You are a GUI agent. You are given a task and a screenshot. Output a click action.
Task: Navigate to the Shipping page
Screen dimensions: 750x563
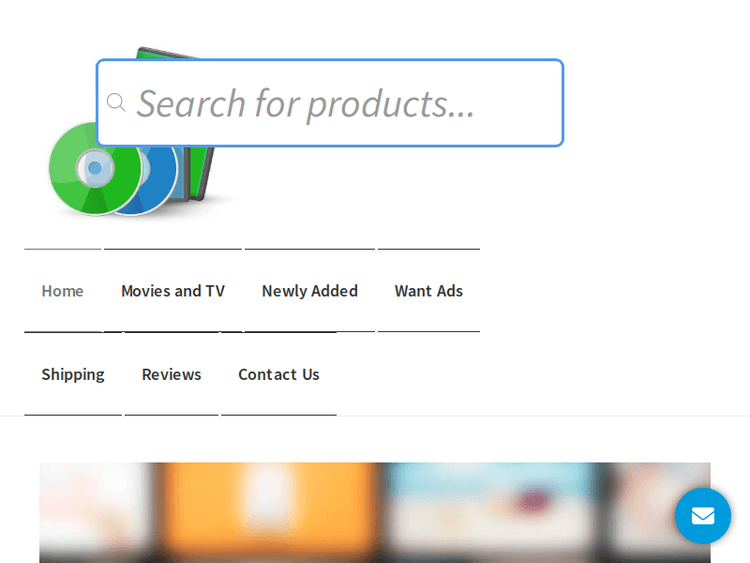point(73,374)
